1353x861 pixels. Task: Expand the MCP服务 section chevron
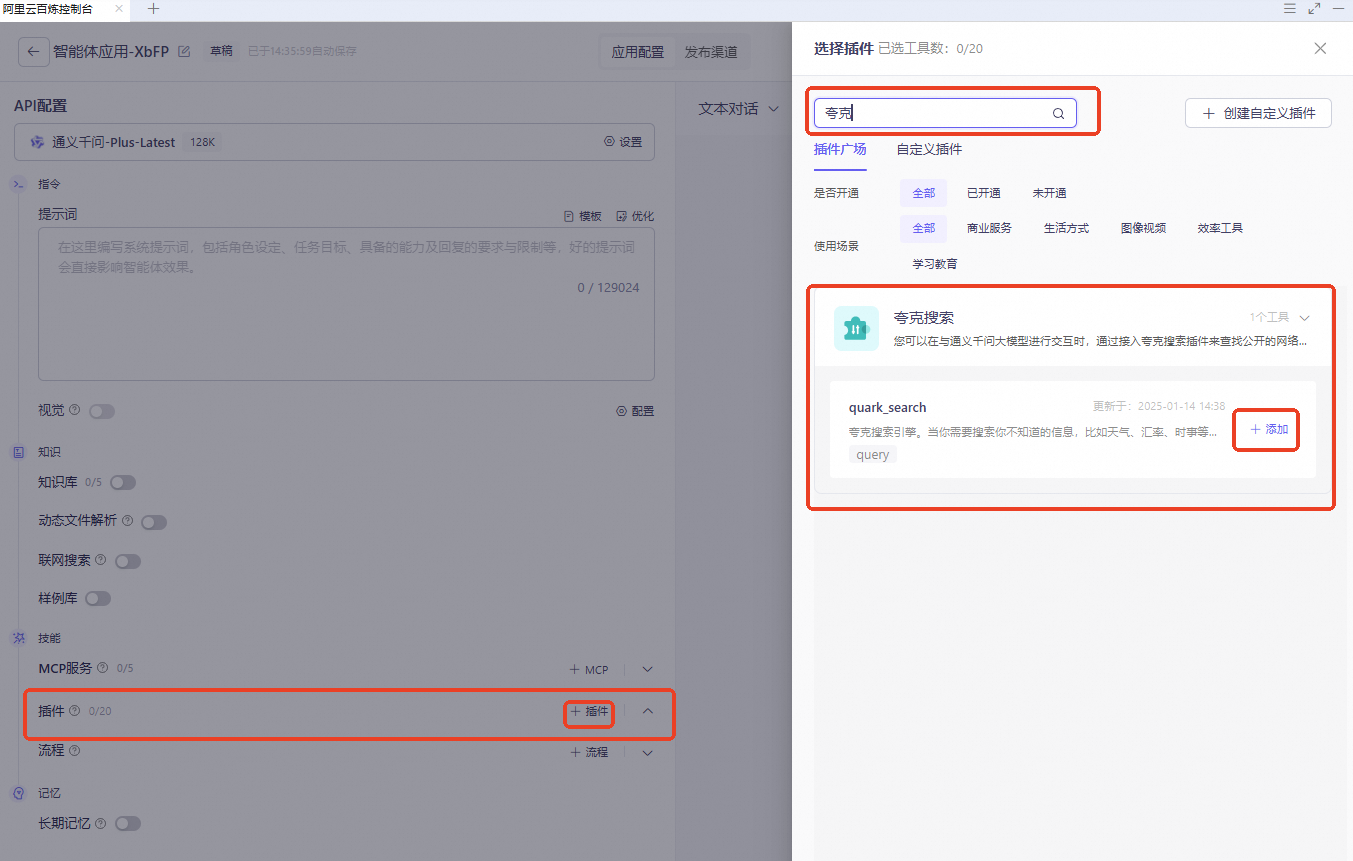[x=647, y=669]
